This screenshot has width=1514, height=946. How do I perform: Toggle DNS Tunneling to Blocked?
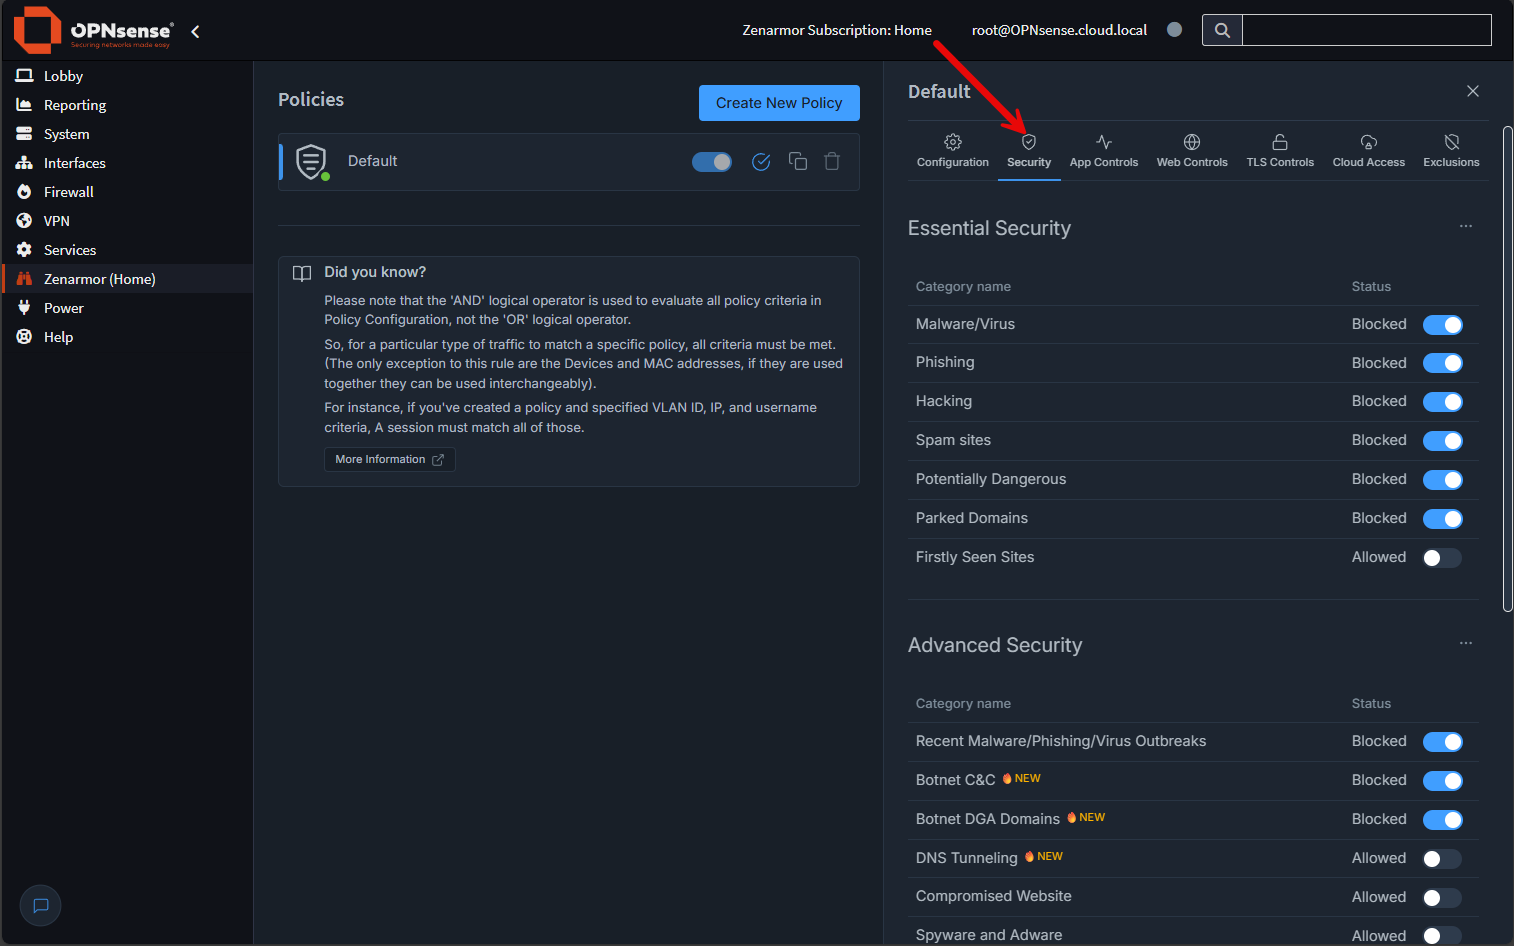tap(1442, 858)
